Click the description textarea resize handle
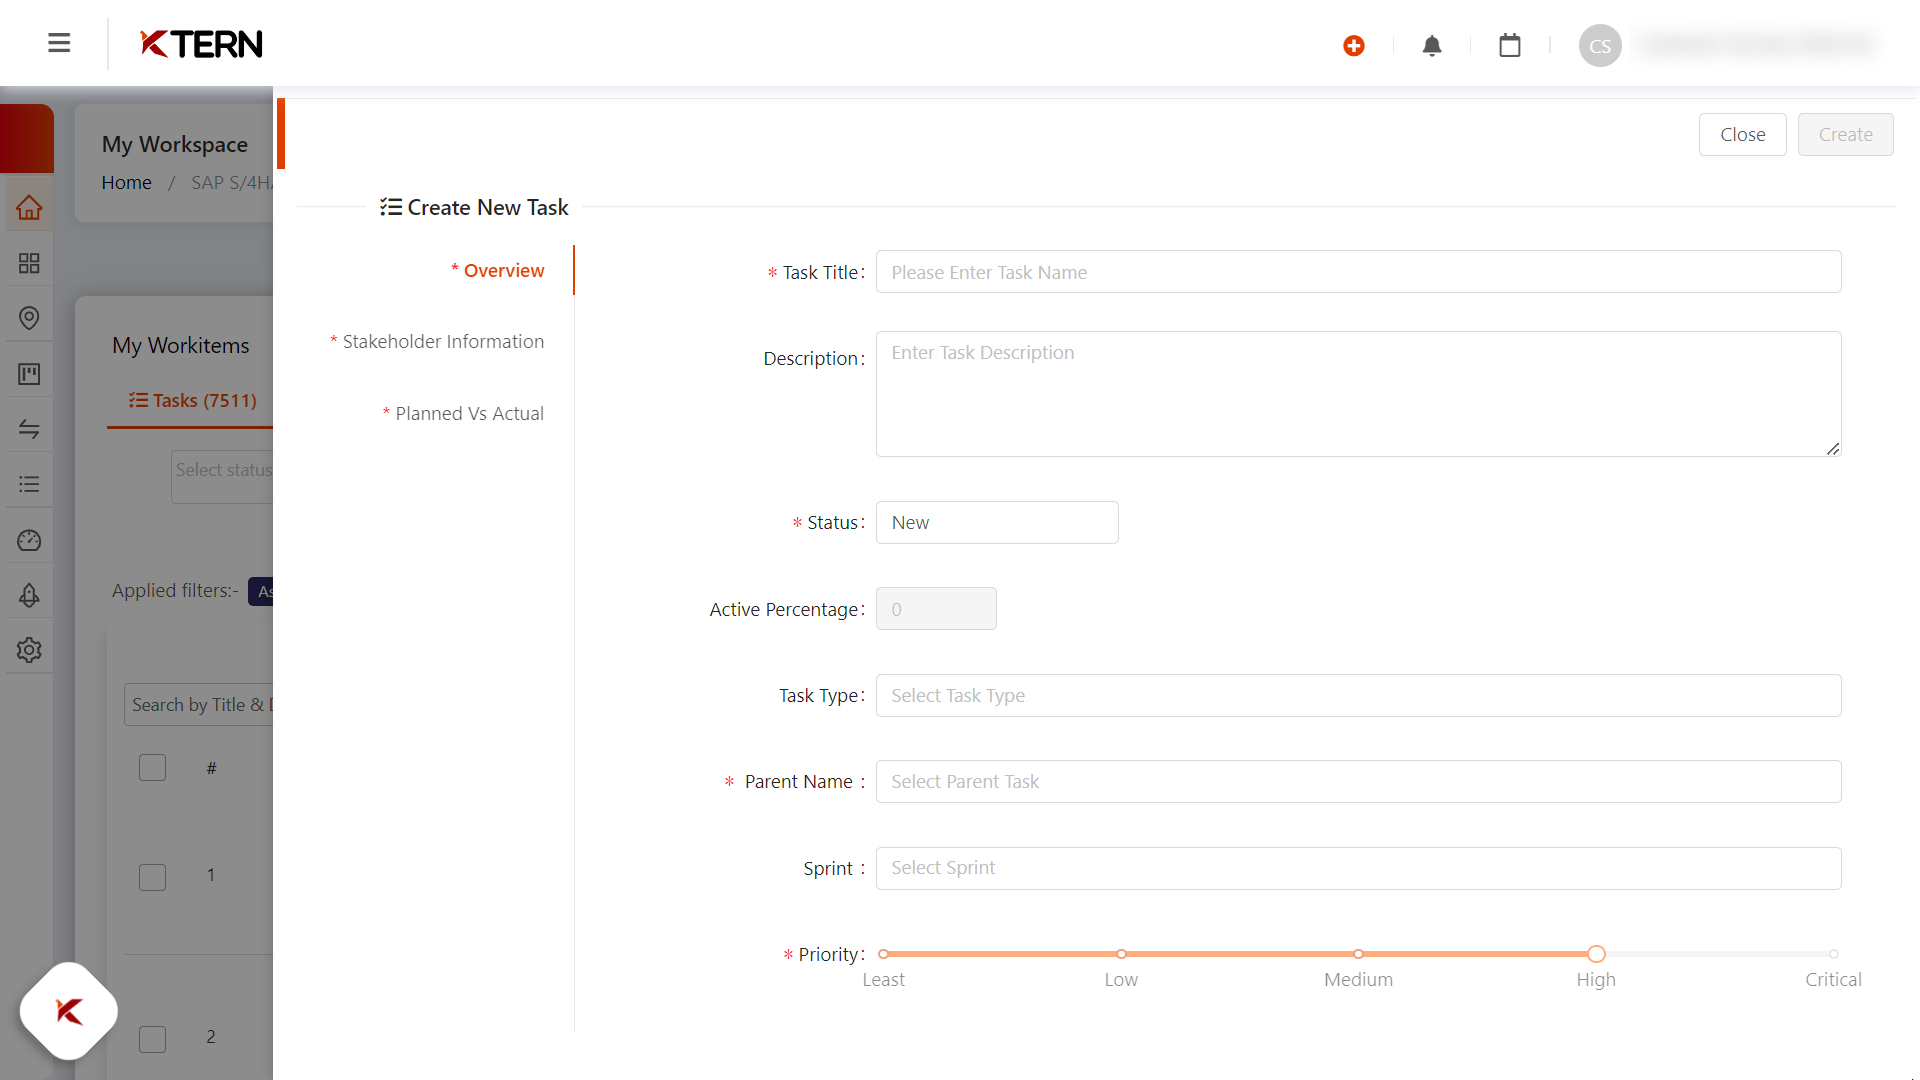 click(x=1832, y=448)
